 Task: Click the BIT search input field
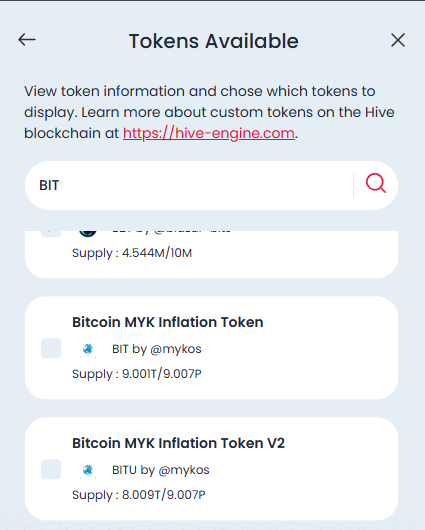189,186
